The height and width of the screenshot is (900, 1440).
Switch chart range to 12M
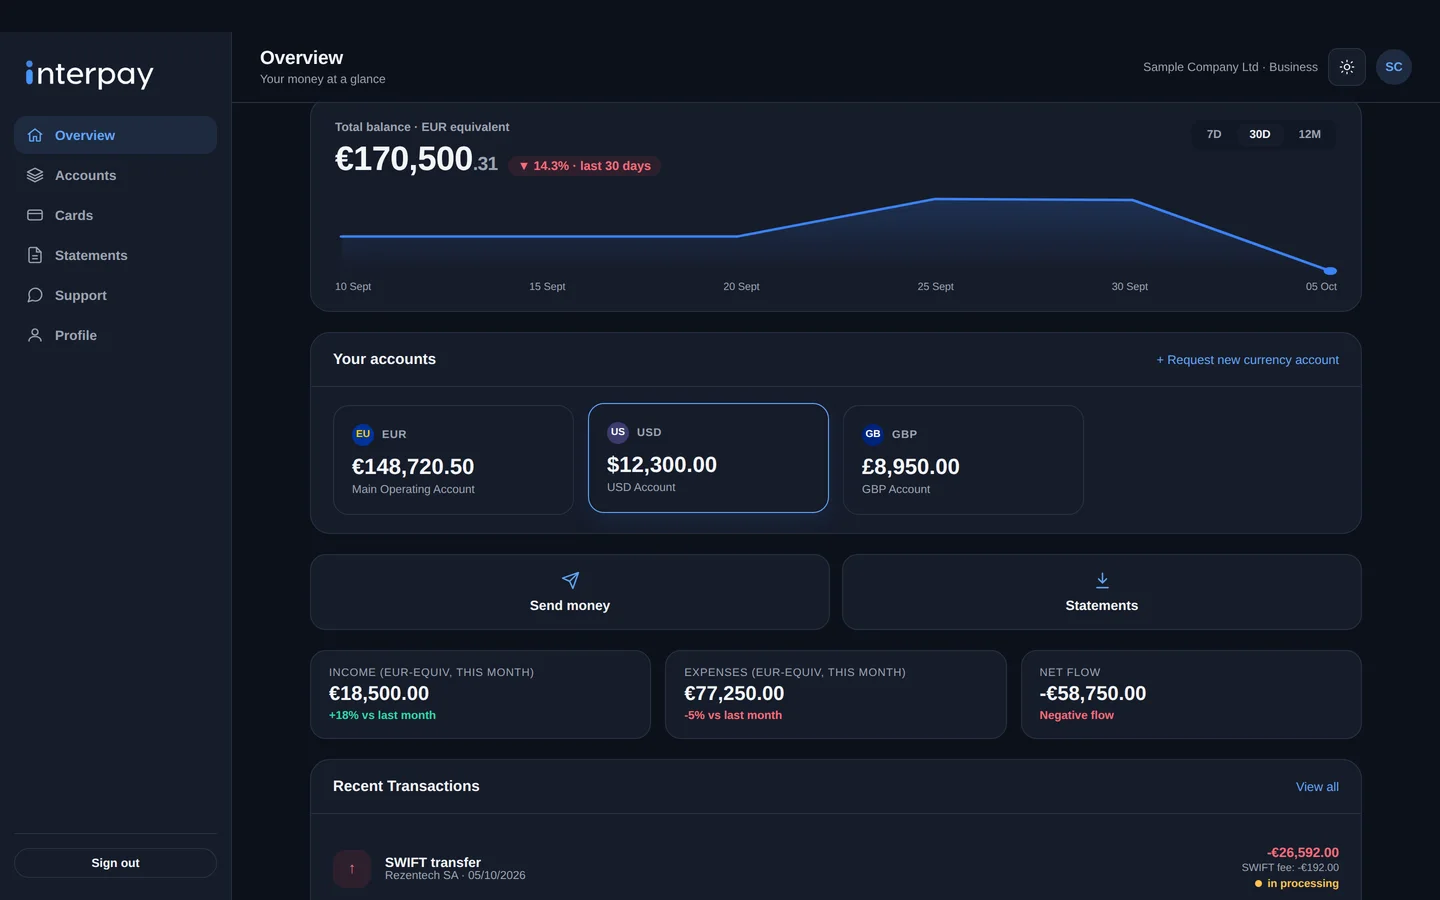[1310, 134]
